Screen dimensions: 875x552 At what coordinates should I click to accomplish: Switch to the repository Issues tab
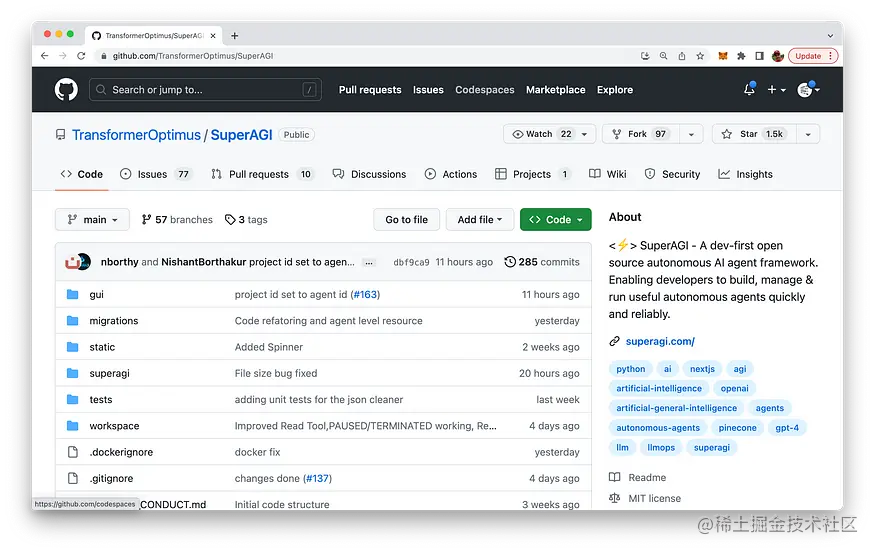tap(156, 174)
